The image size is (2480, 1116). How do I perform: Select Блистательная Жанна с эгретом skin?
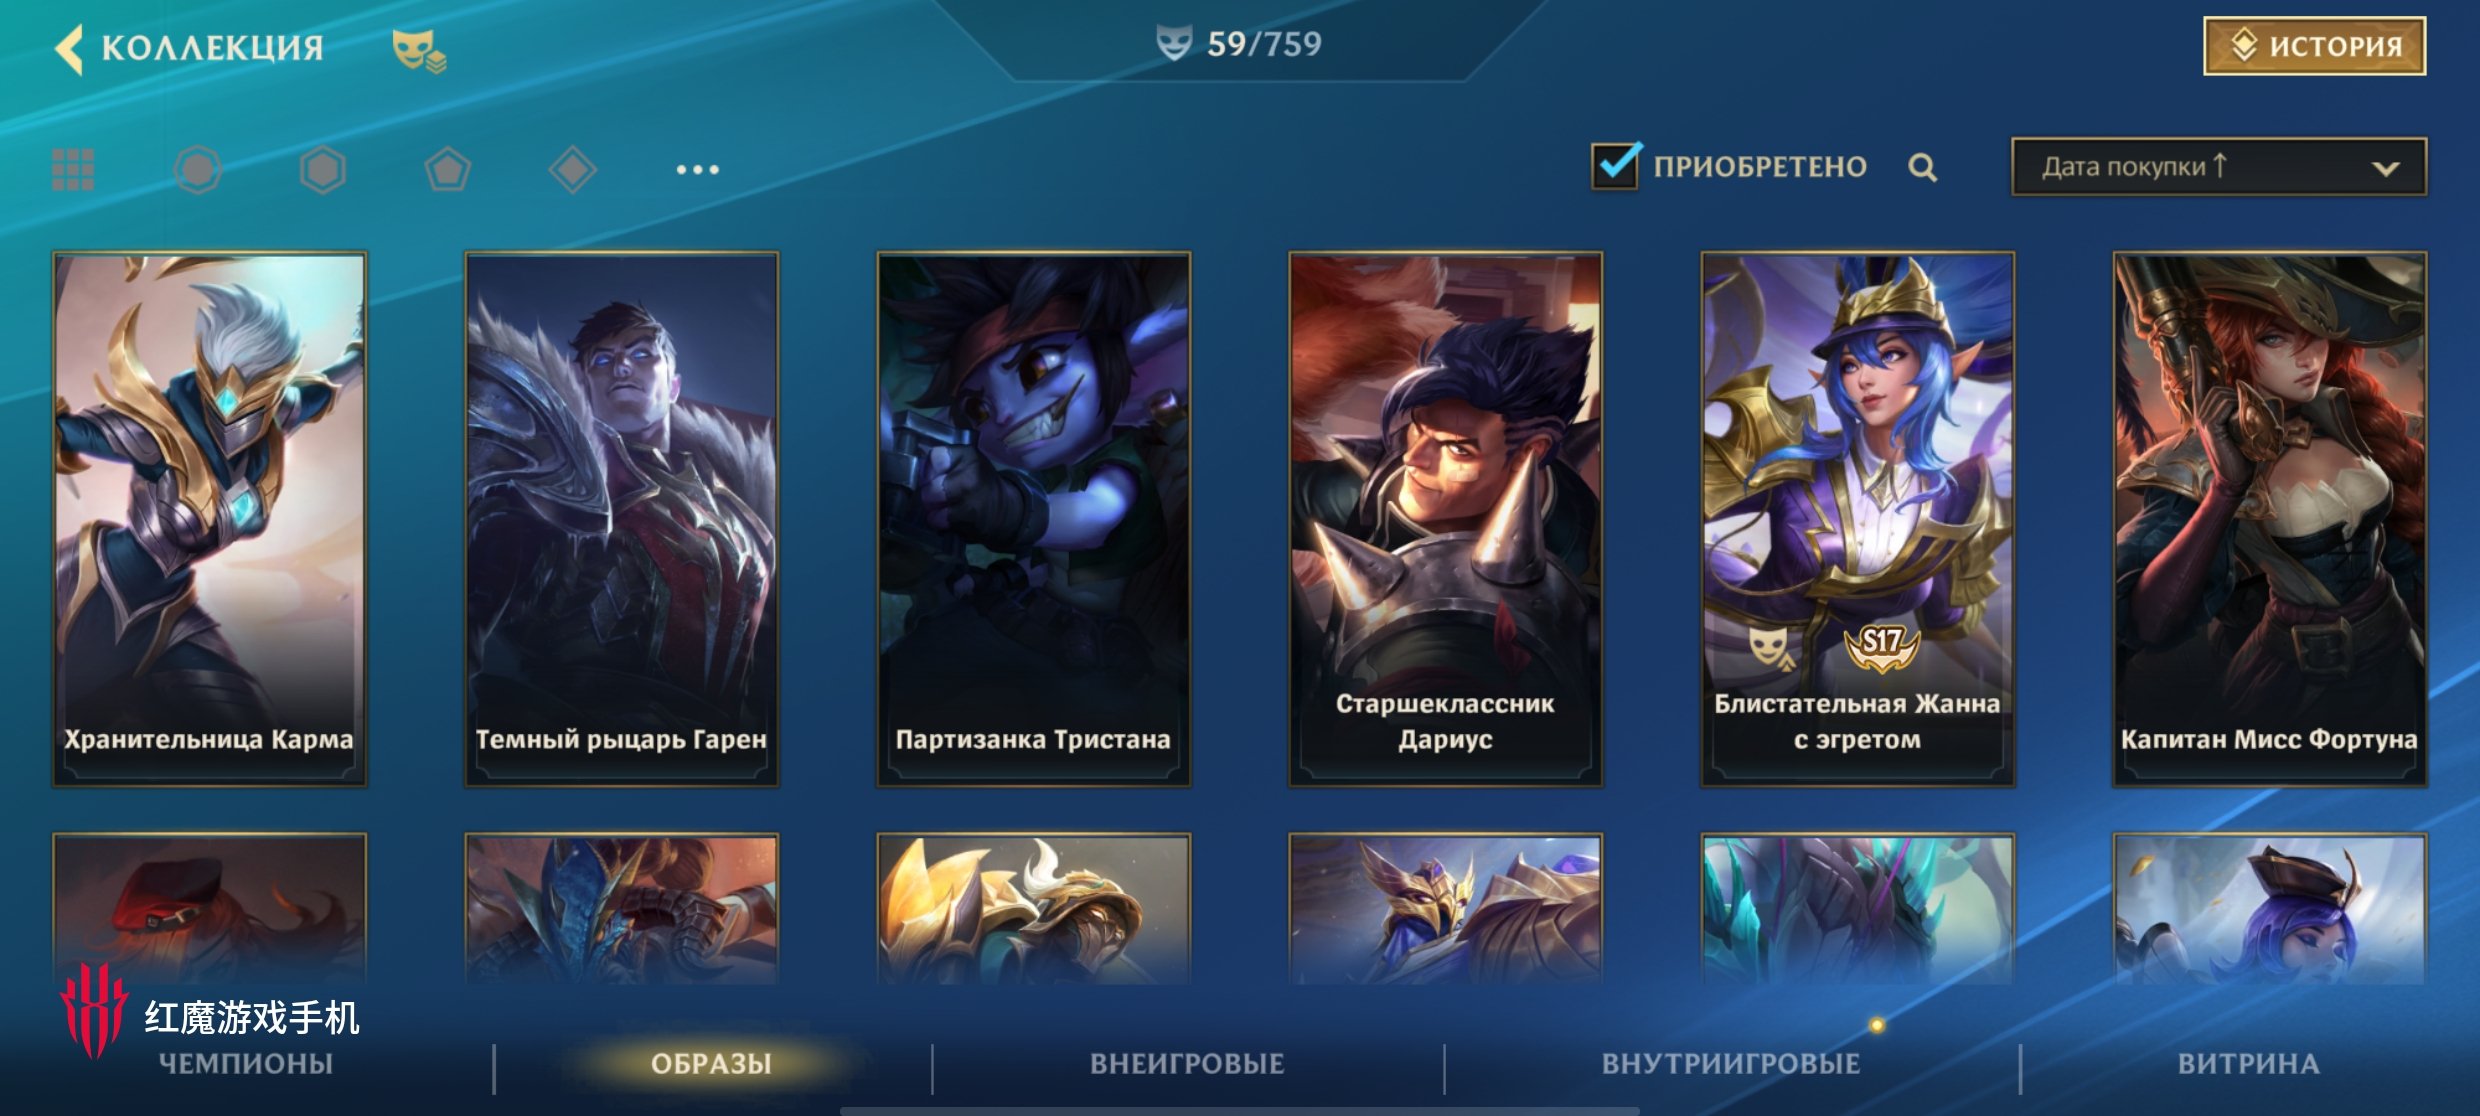(x=1857, y=519)
